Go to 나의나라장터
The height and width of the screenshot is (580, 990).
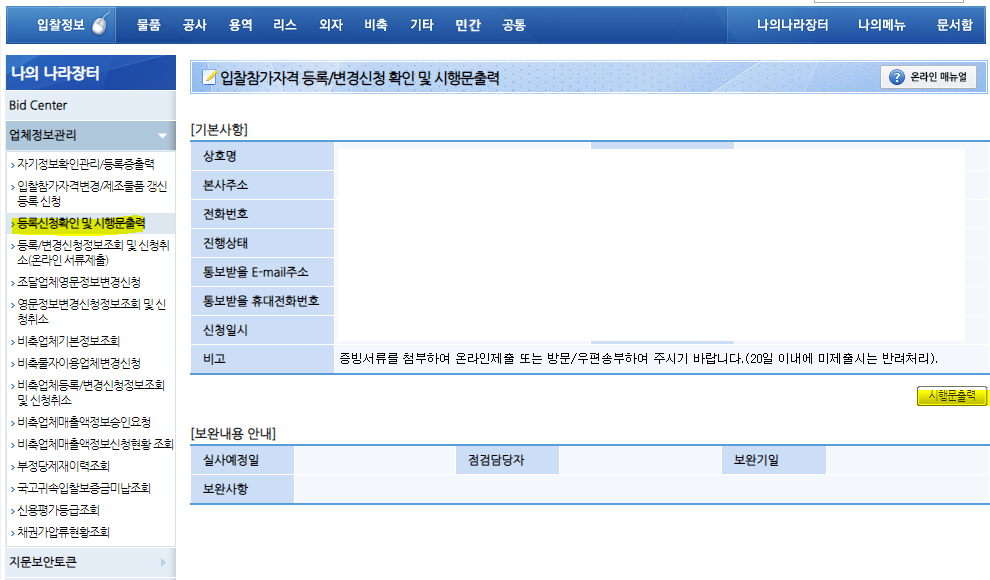(x=792, y=25)
